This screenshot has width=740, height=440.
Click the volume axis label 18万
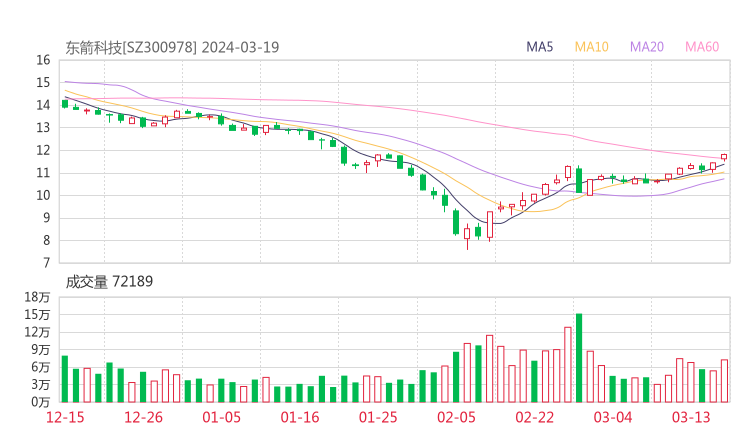pos(37,297)
